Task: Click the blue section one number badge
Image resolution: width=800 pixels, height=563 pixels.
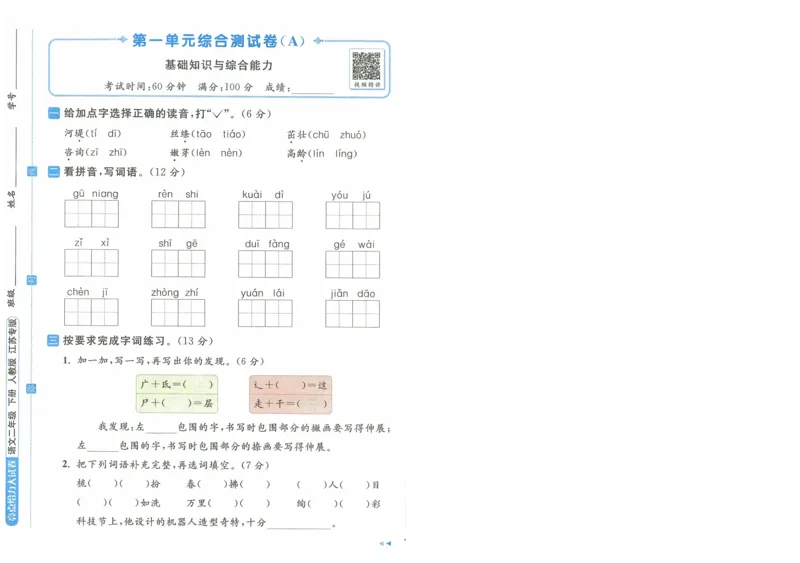Action: point(54,113)
